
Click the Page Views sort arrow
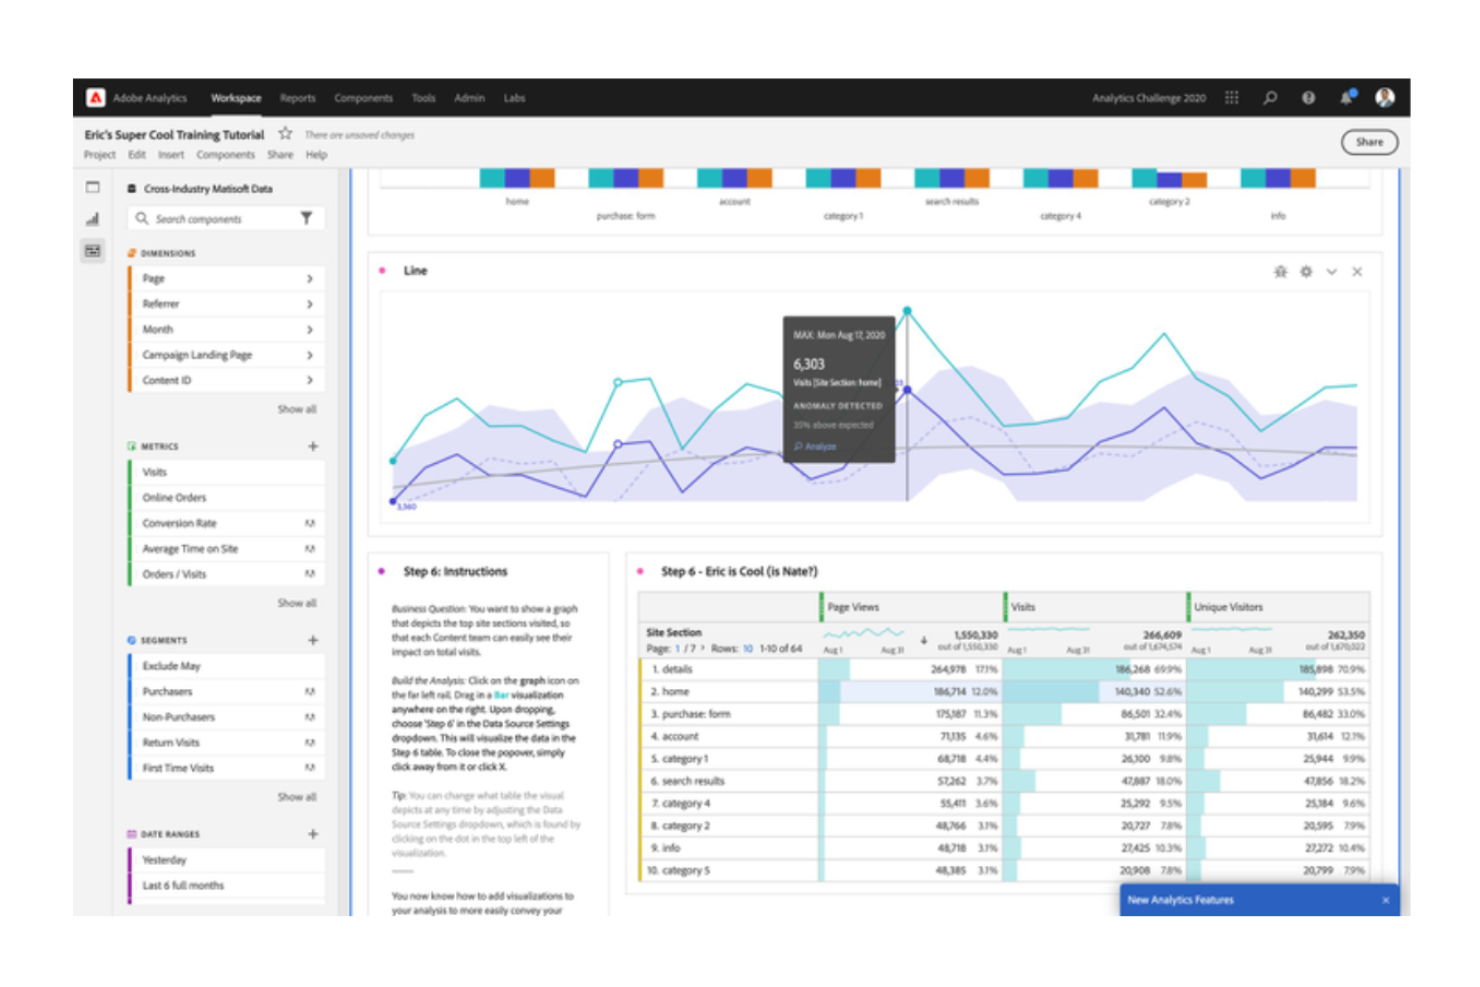click(x=924, y=640)
